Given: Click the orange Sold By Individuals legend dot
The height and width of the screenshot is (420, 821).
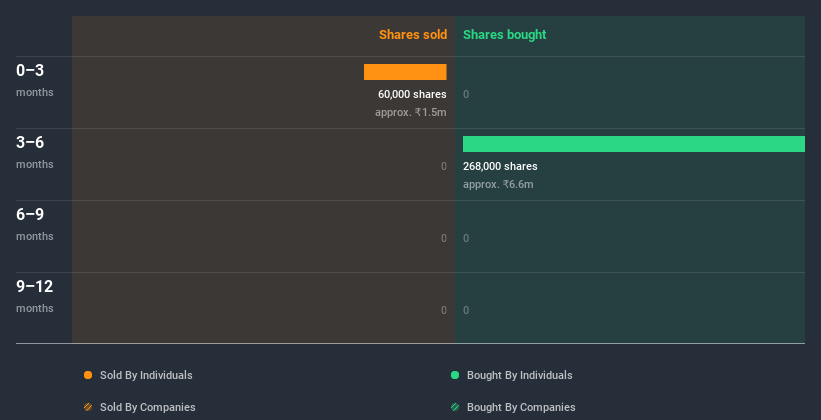Looking at the screenshot, I should pyautogui.click(x=88, y=375).
